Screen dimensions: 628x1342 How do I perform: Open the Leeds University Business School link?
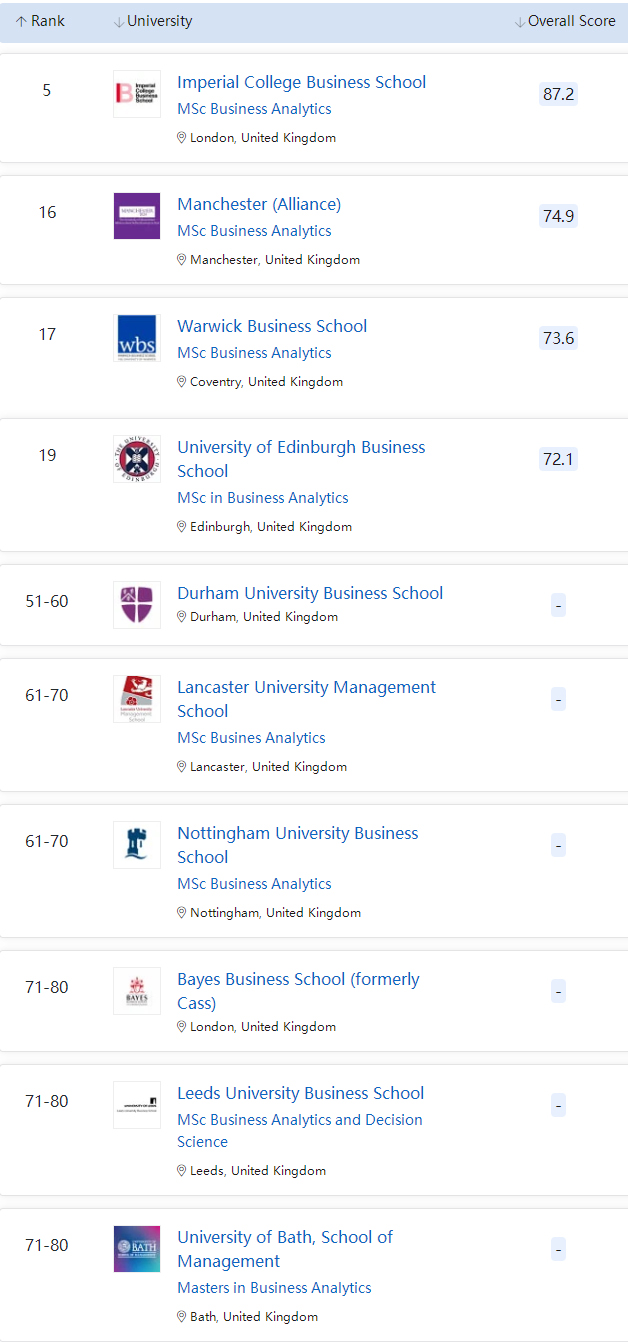tap(300, 1093)
